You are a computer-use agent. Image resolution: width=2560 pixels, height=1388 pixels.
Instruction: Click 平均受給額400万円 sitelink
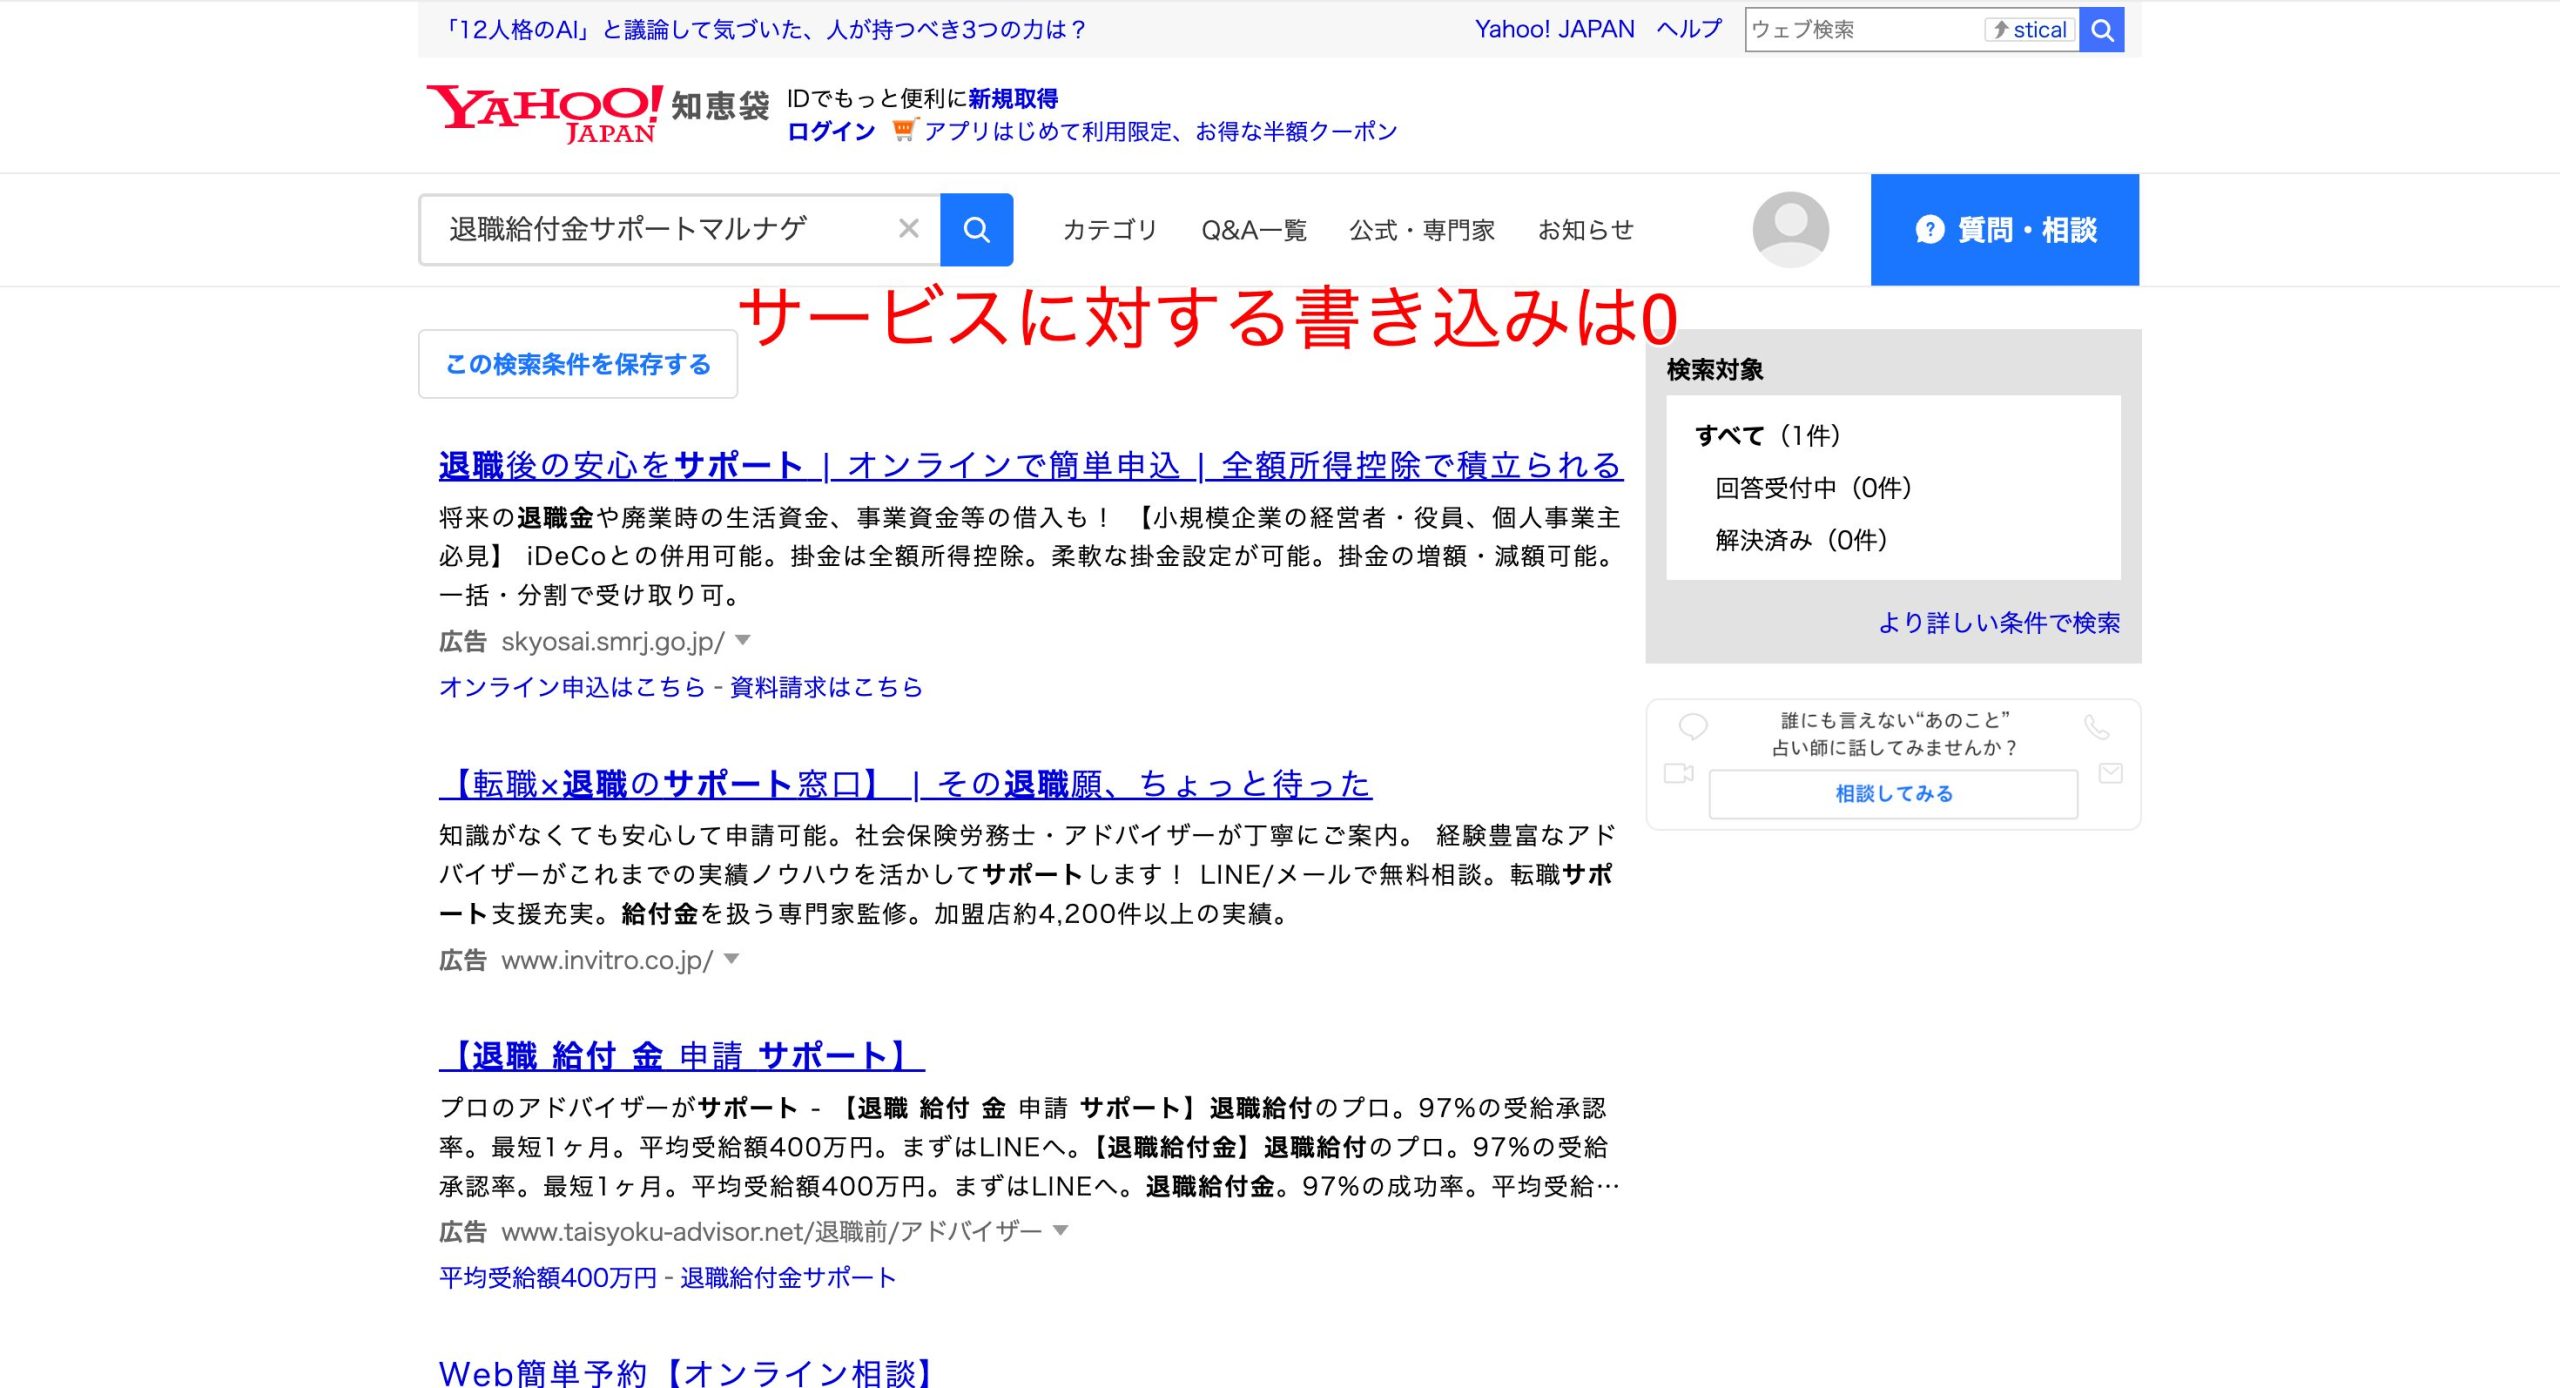548,1277
